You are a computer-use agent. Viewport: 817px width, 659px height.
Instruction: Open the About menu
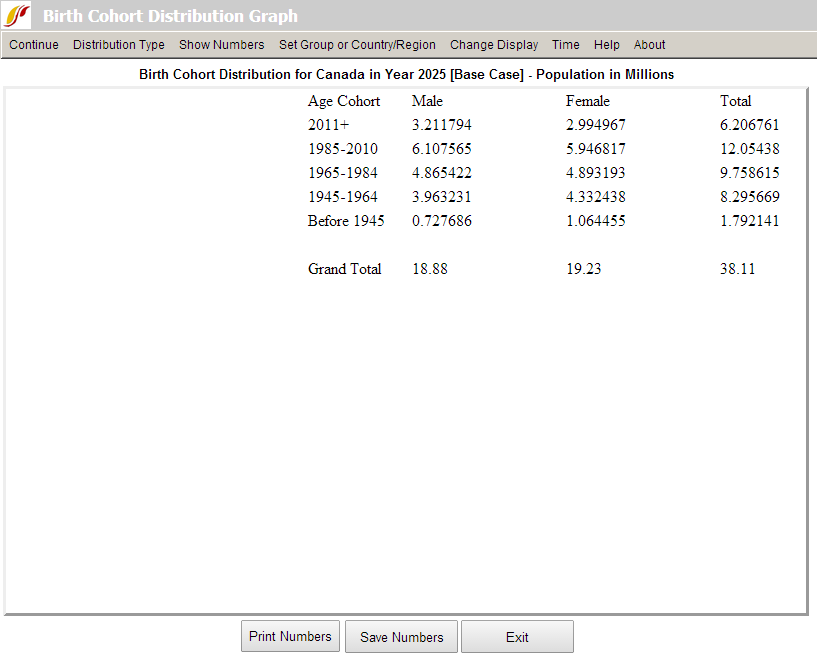[648, 44]
